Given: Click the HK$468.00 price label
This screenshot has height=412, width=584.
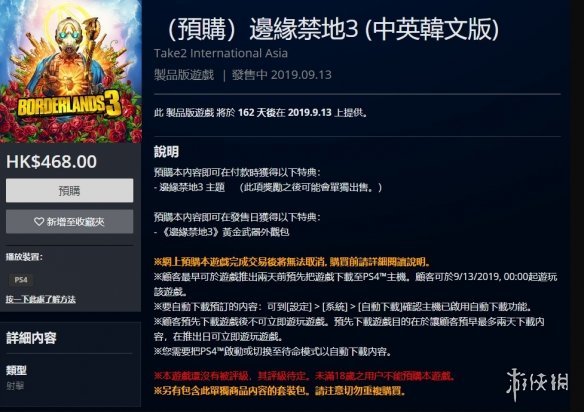Looking at the screenshot, I should 51,162.
